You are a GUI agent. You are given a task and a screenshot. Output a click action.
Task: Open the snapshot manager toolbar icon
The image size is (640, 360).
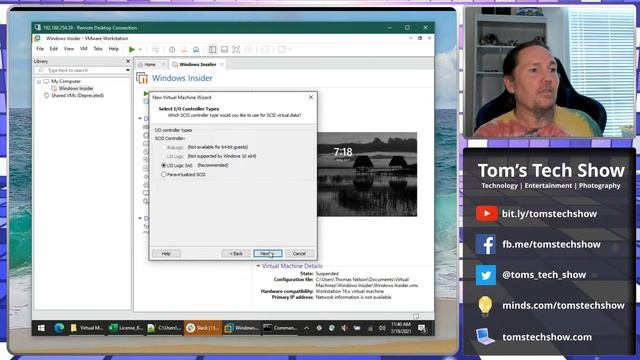pyautogui.click(x=196, y=49)
